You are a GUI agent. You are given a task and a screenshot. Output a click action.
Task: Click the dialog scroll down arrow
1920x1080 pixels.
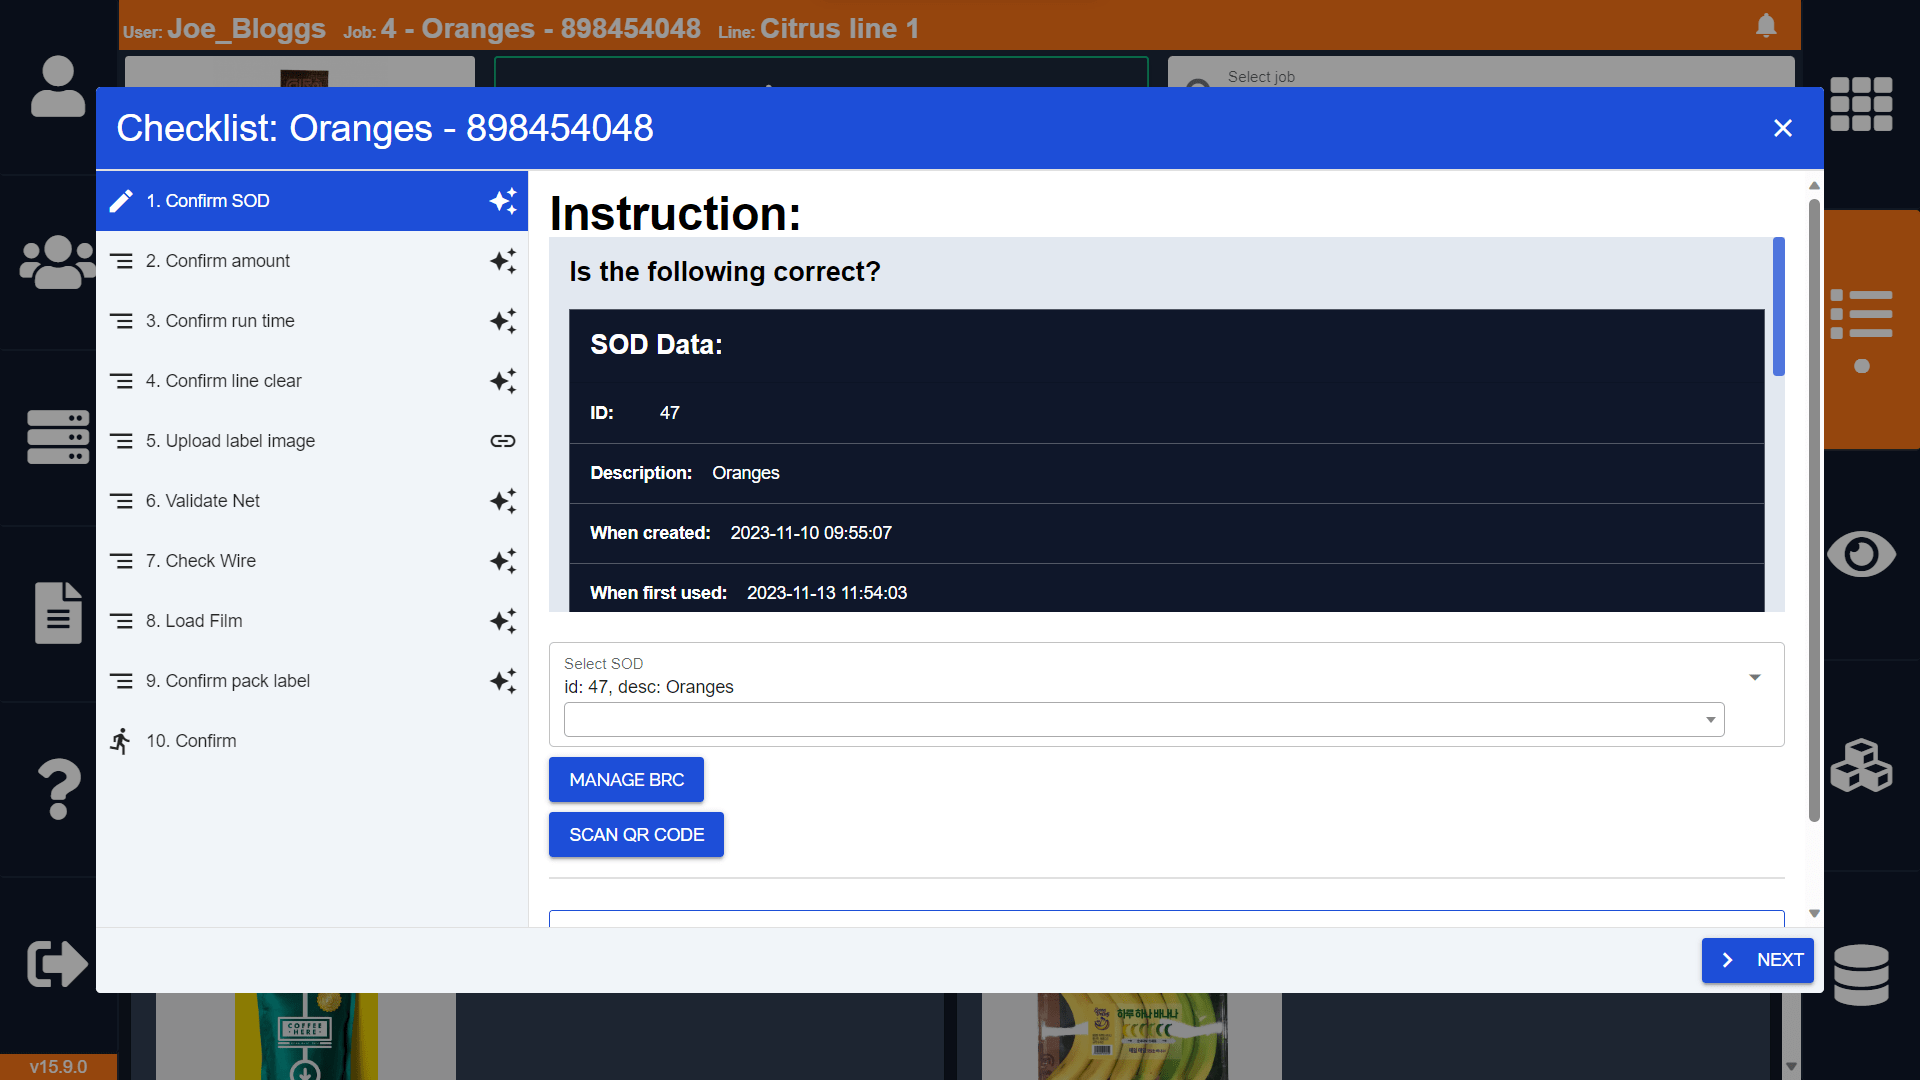point(1814,914)
